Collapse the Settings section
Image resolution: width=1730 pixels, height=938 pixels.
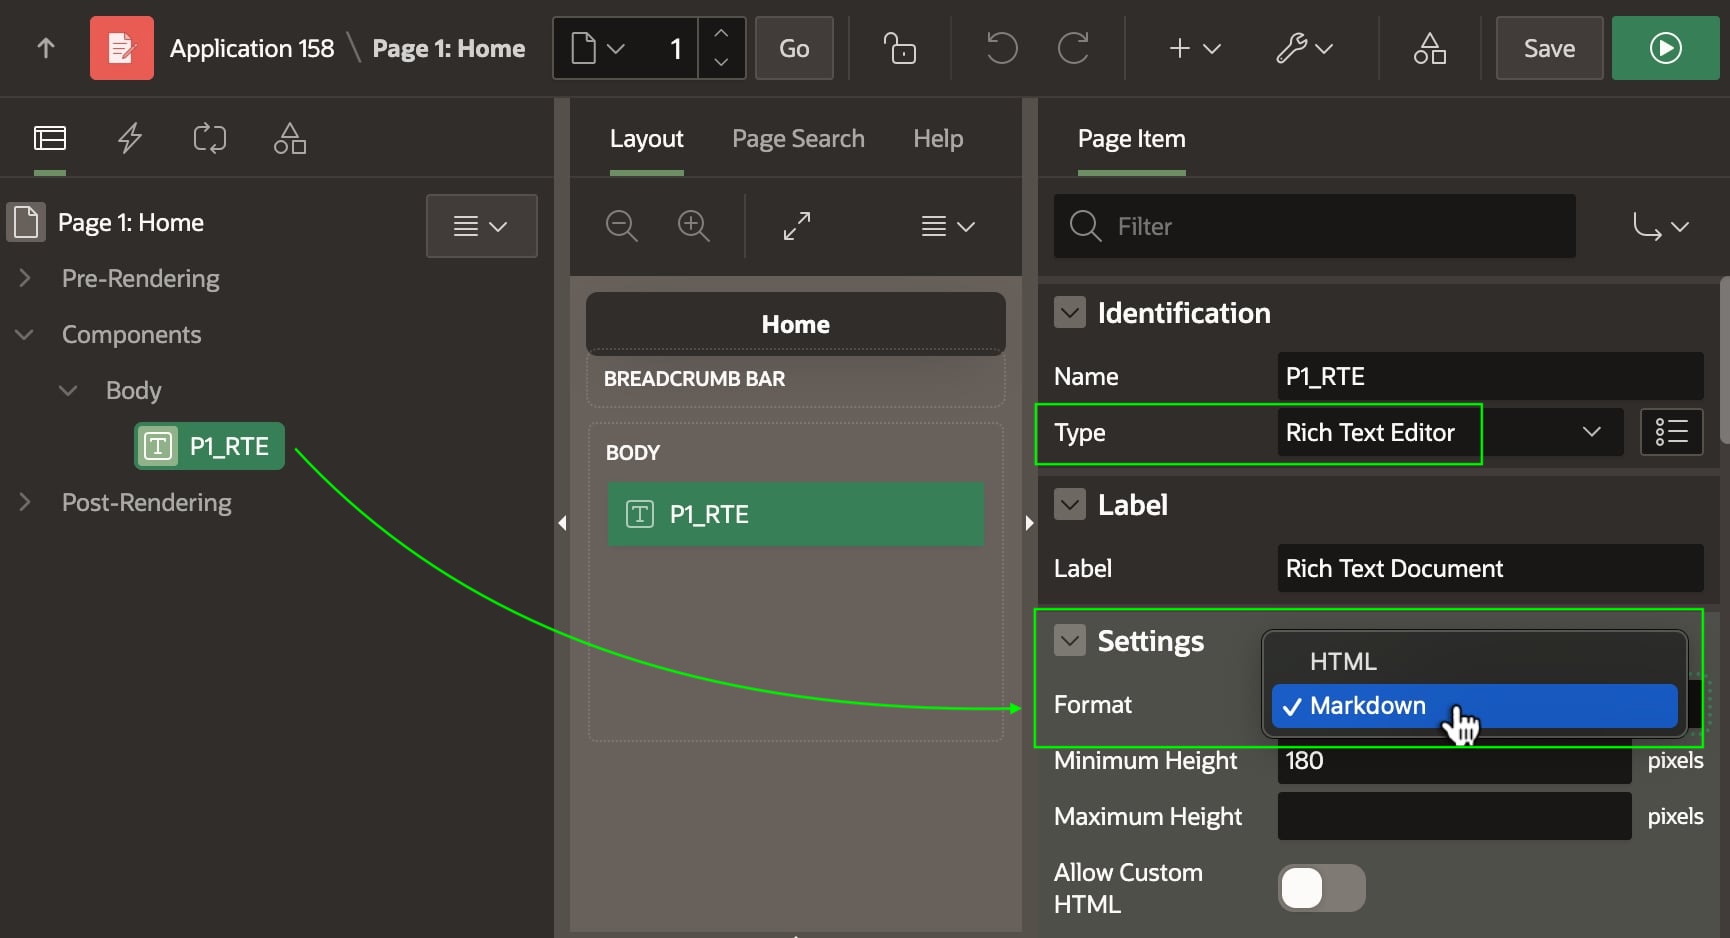click(x=1070, y=641)
